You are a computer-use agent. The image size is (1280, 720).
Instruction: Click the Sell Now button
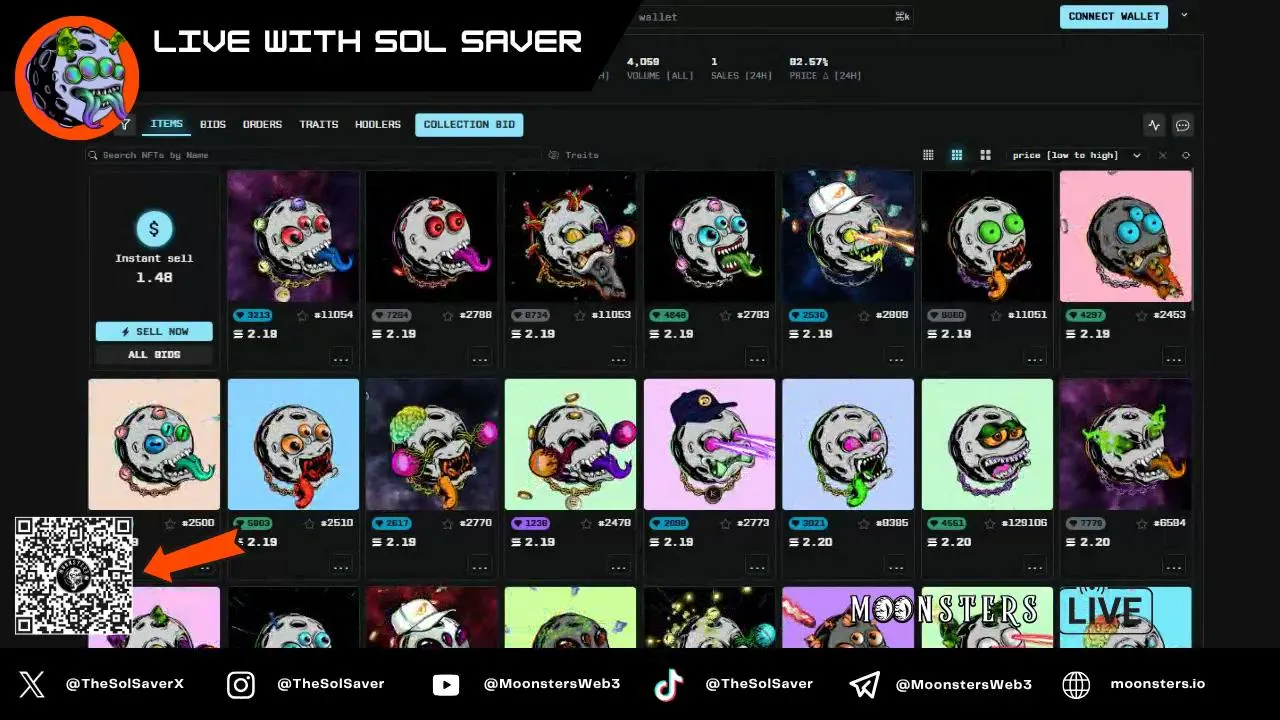(x=154, y=332)
